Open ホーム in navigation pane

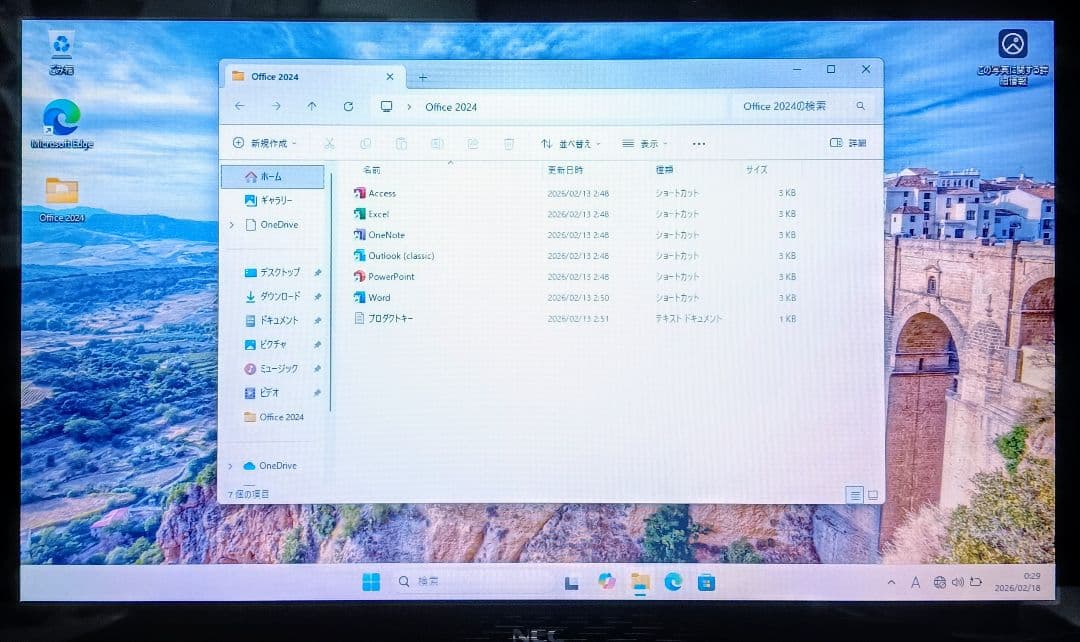coord(273,176)
